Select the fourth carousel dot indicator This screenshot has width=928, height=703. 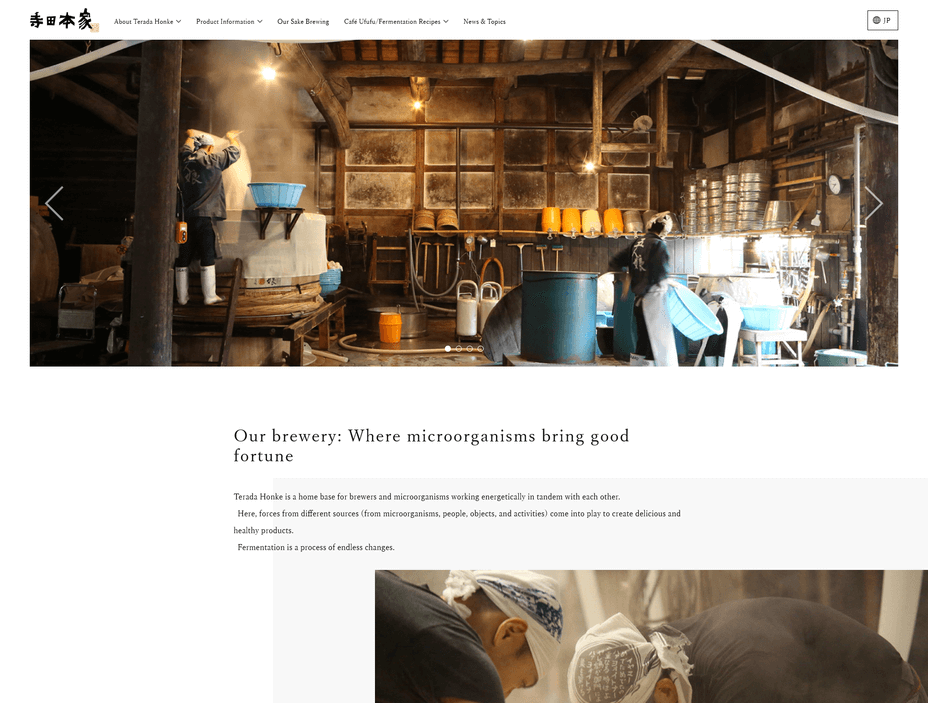coord(480,349)
